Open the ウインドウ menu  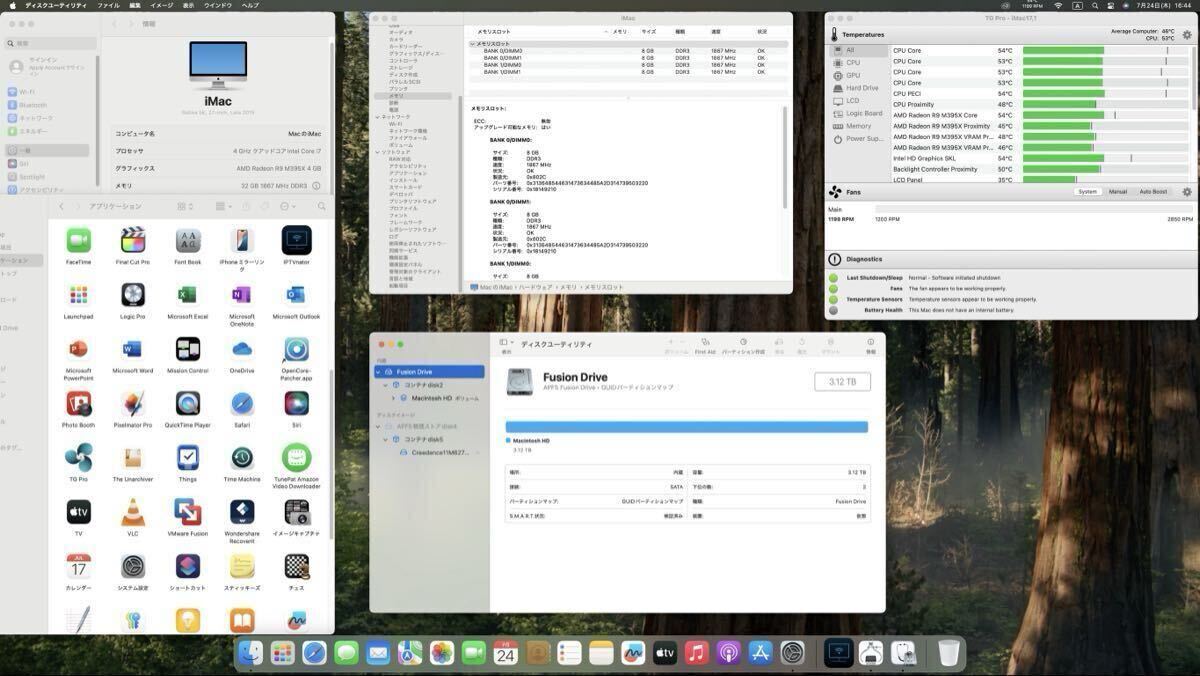pos(218,5)
